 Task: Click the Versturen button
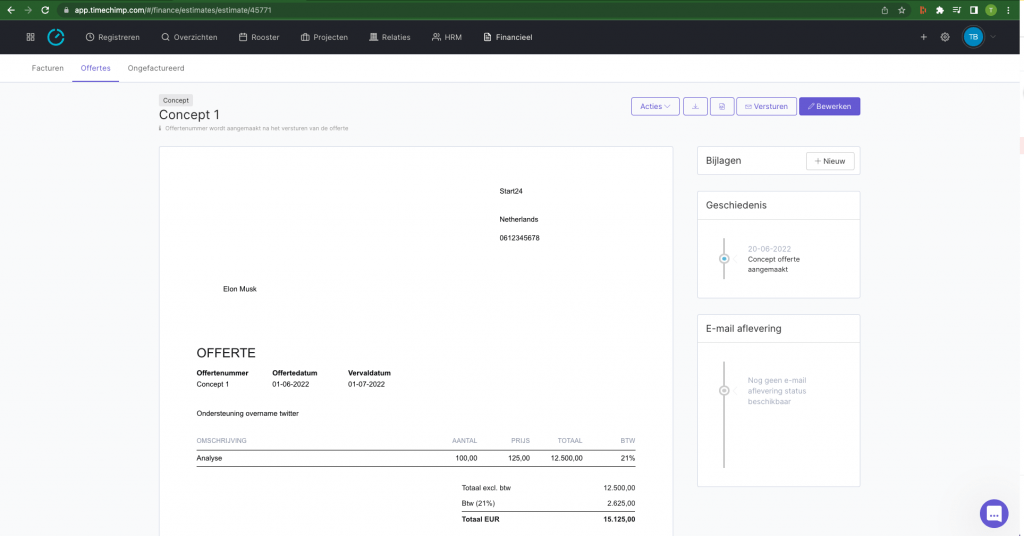pos(766,106)
